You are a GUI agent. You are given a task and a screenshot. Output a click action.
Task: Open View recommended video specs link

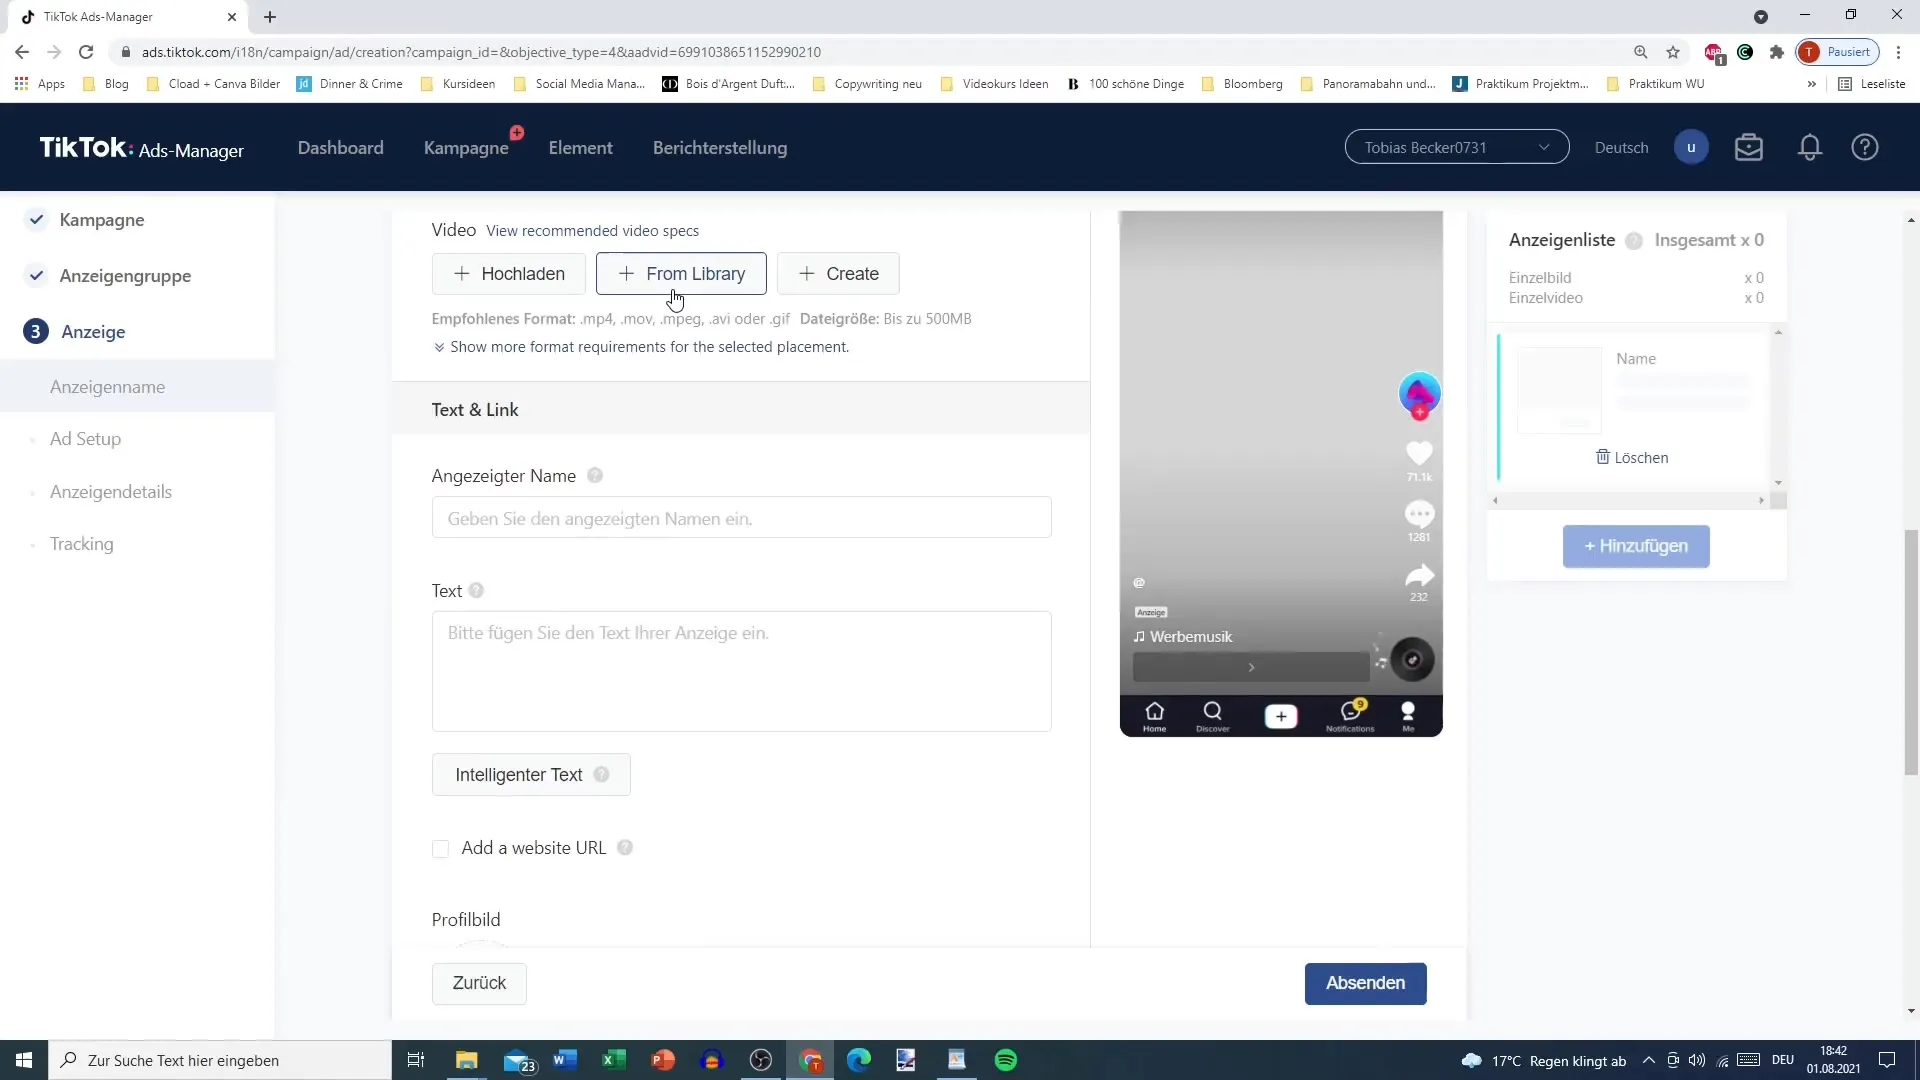click(x=593, y=231)
